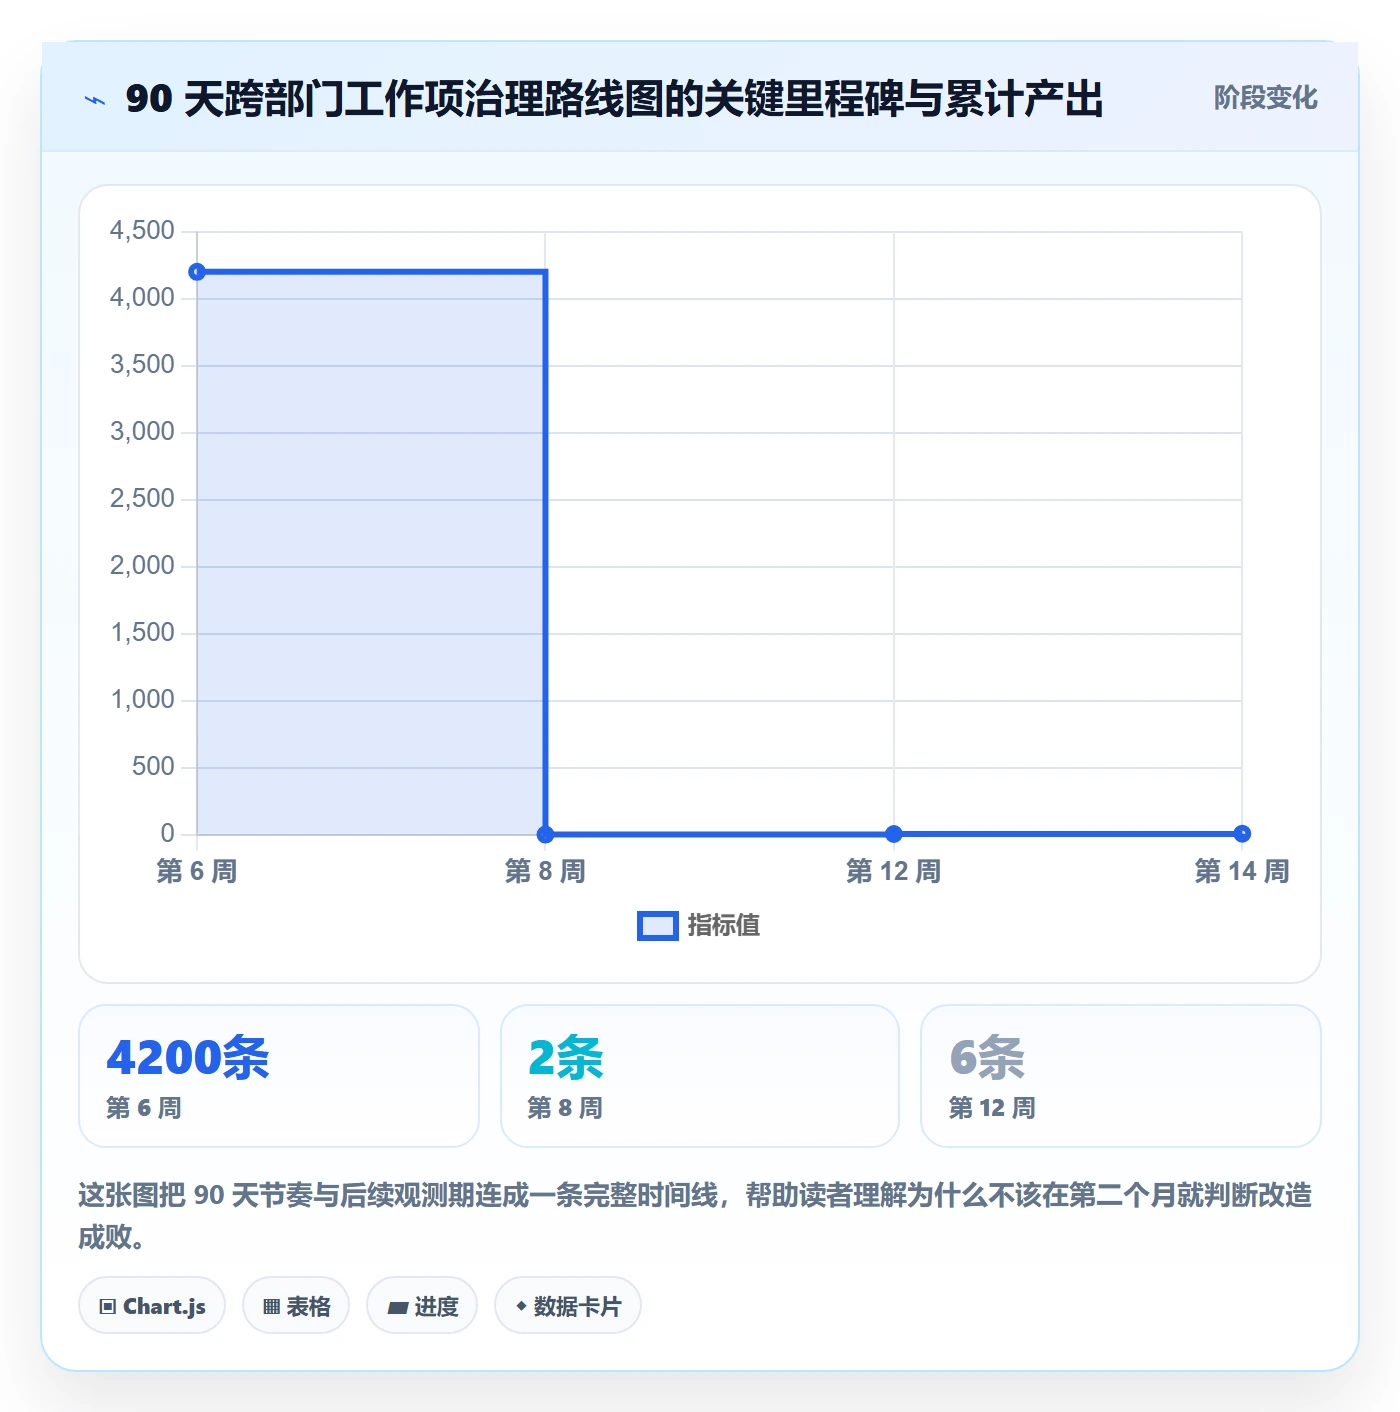Click the 4,000 y-axis label
This screenshot has width=1400, height=1412.
coord(142,298)
